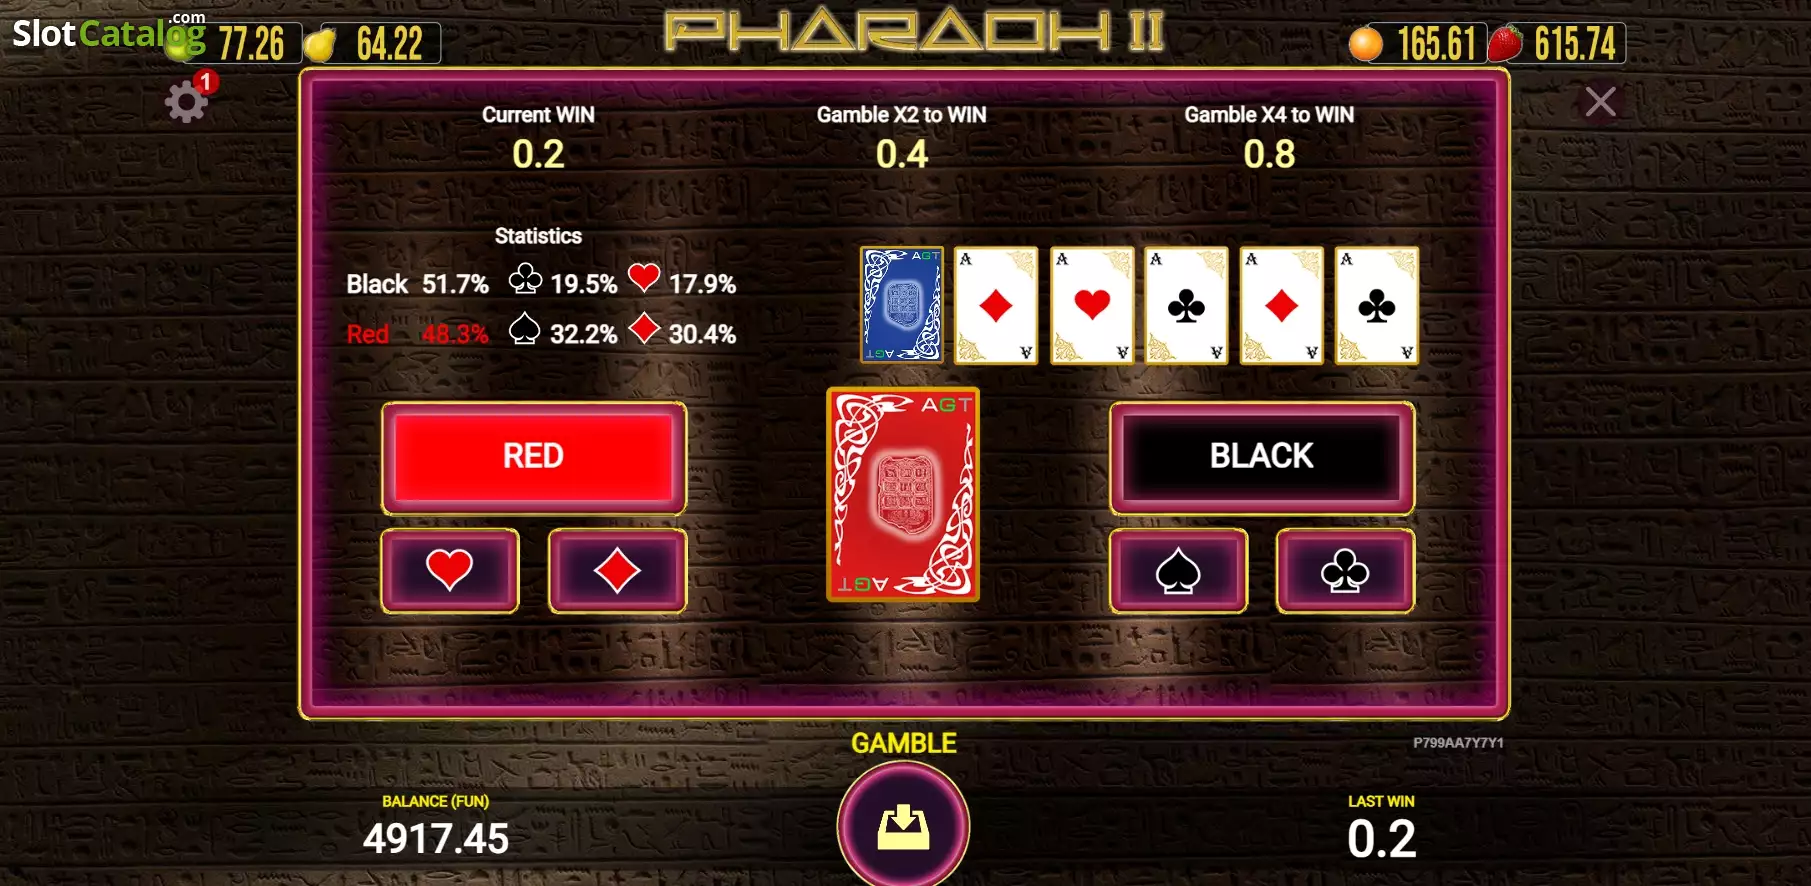
Task: Close the gamble panel with X
Action: coord(1600,101)
